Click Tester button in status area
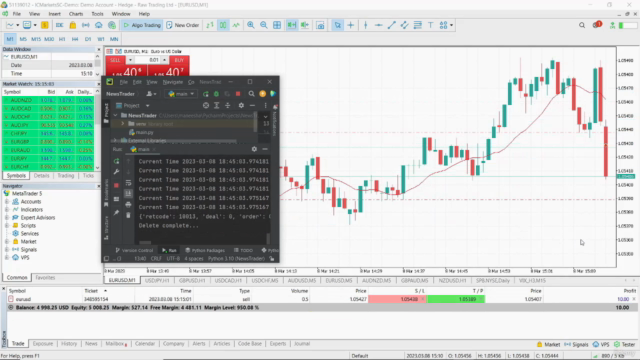The height and width of the screenshot is (360, 640). pos(625,344)
